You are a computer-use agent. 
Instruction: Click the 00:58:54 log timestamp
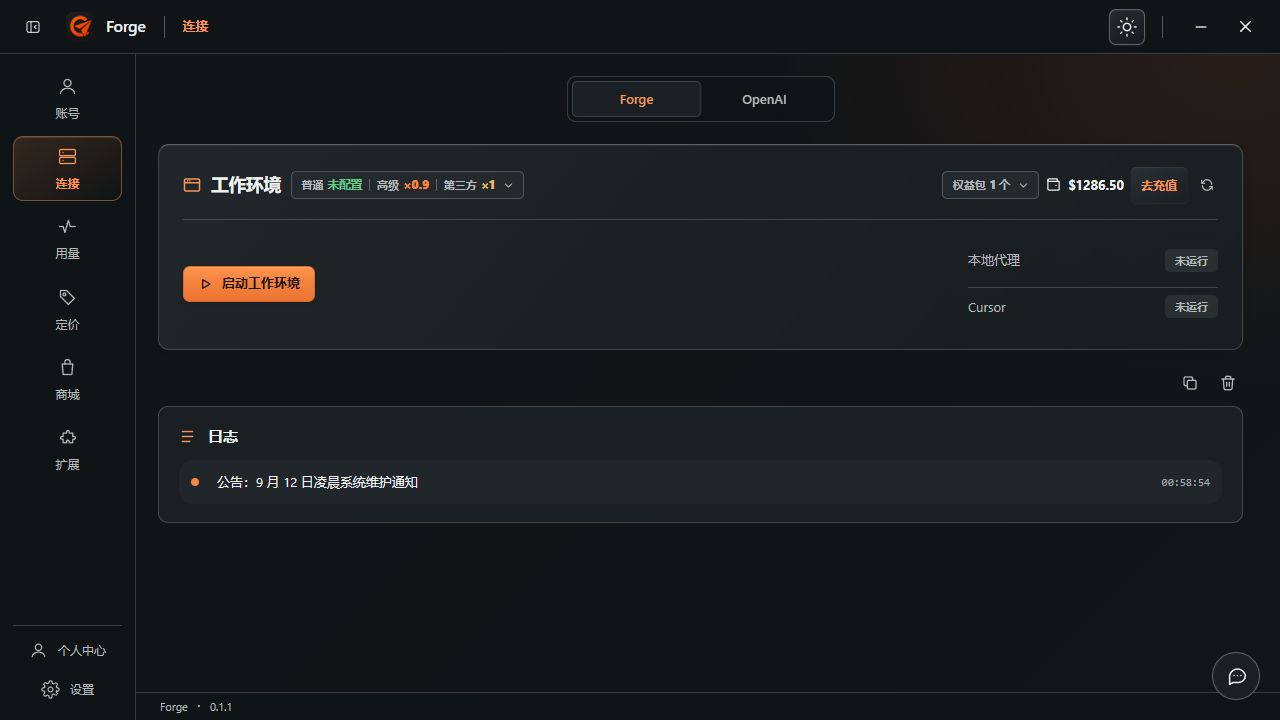click(1185, 483)
